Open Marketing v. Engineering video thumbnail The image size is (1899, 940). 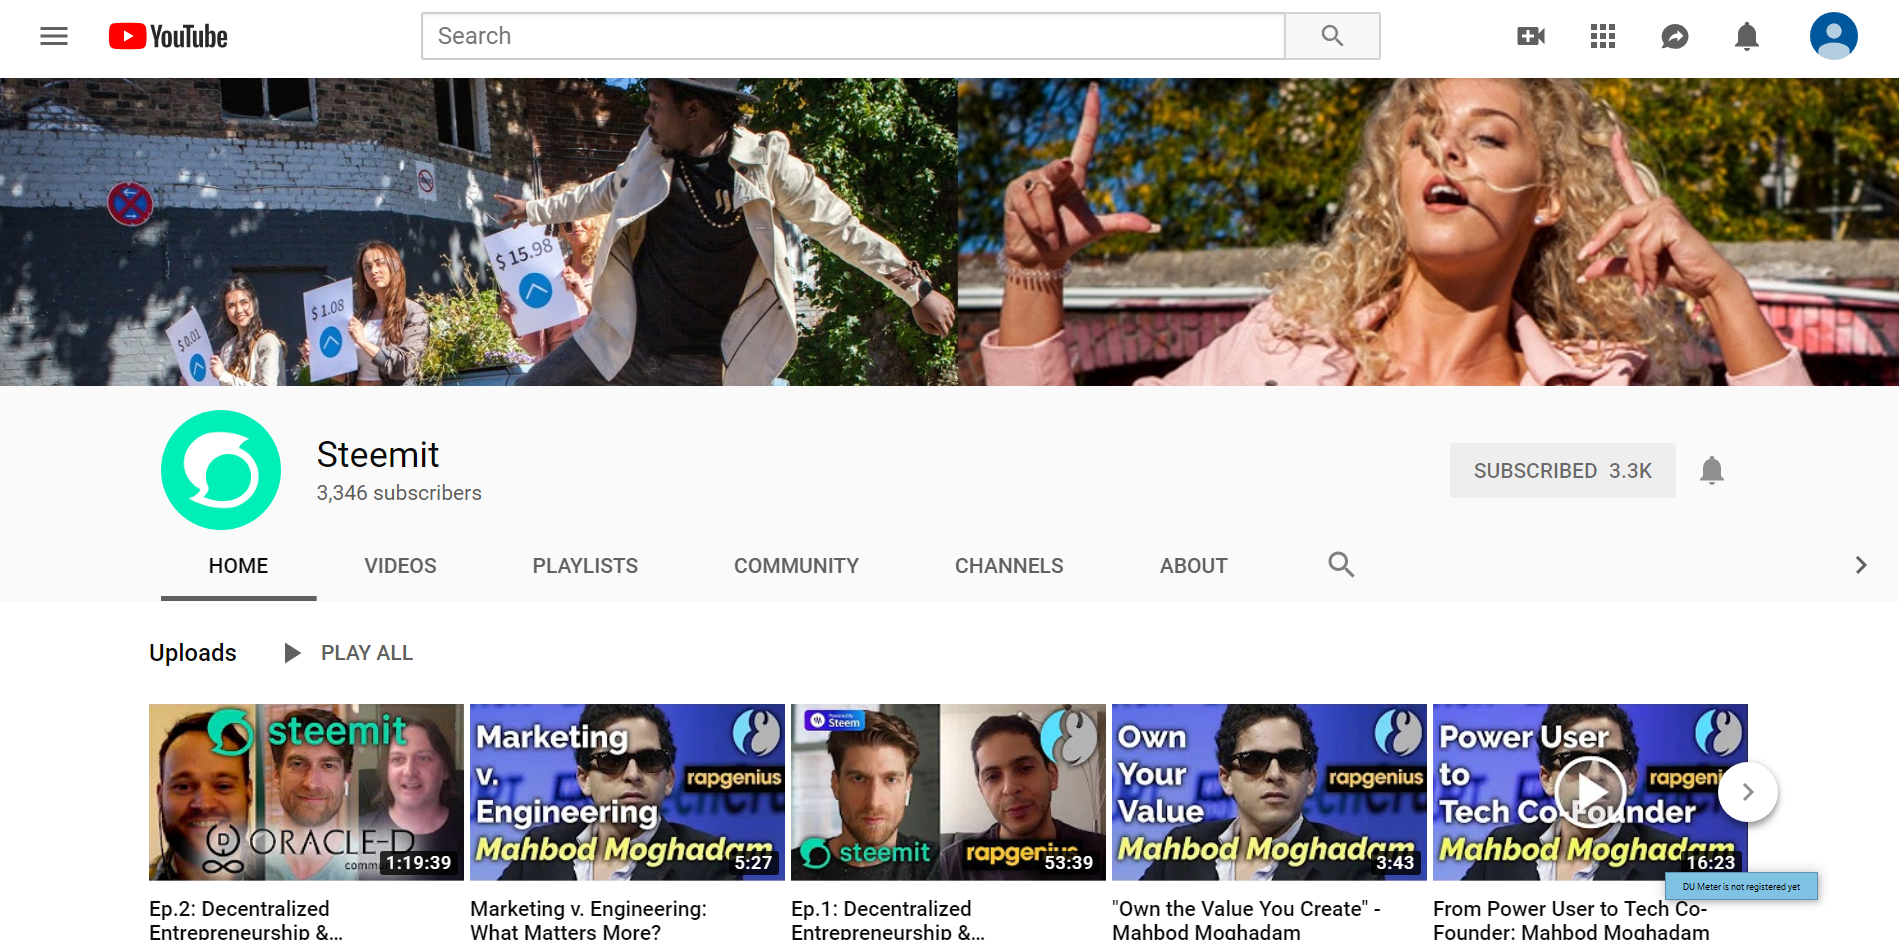click(x=627, y=792)
